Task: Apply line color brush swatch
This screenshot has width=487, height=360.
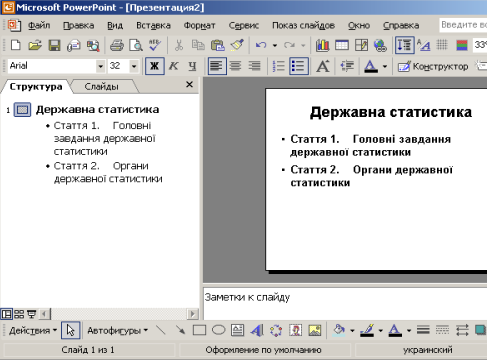Action: click(367, 330)
